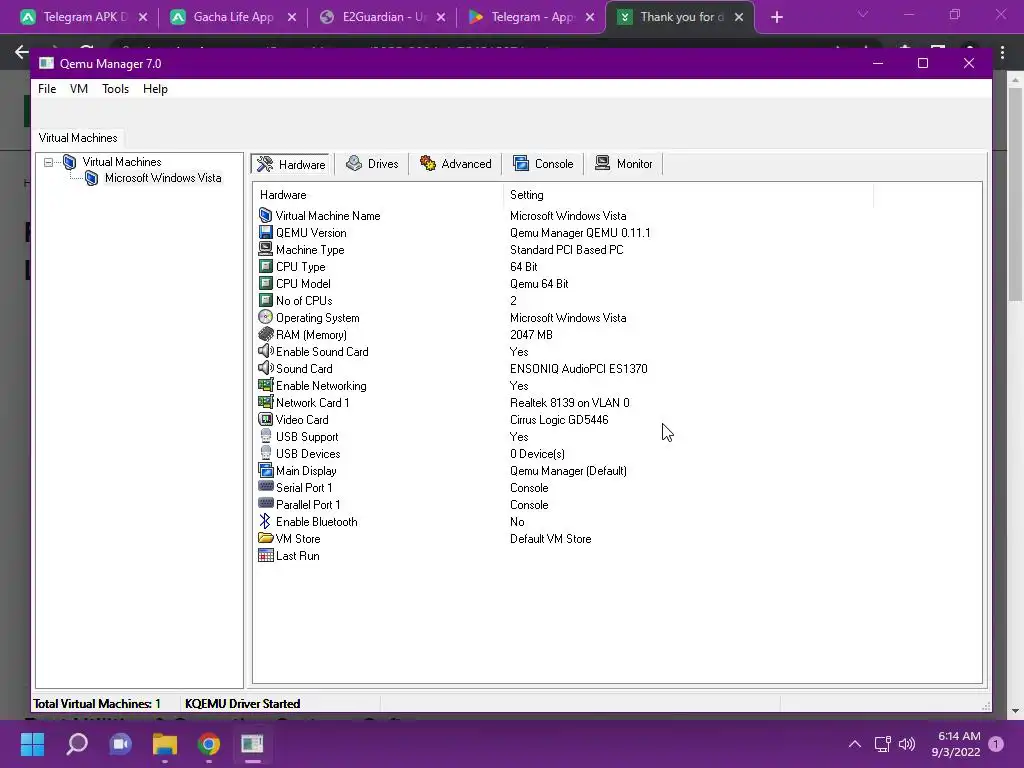Click the '0 Device(s)' value

click(537, 454)
